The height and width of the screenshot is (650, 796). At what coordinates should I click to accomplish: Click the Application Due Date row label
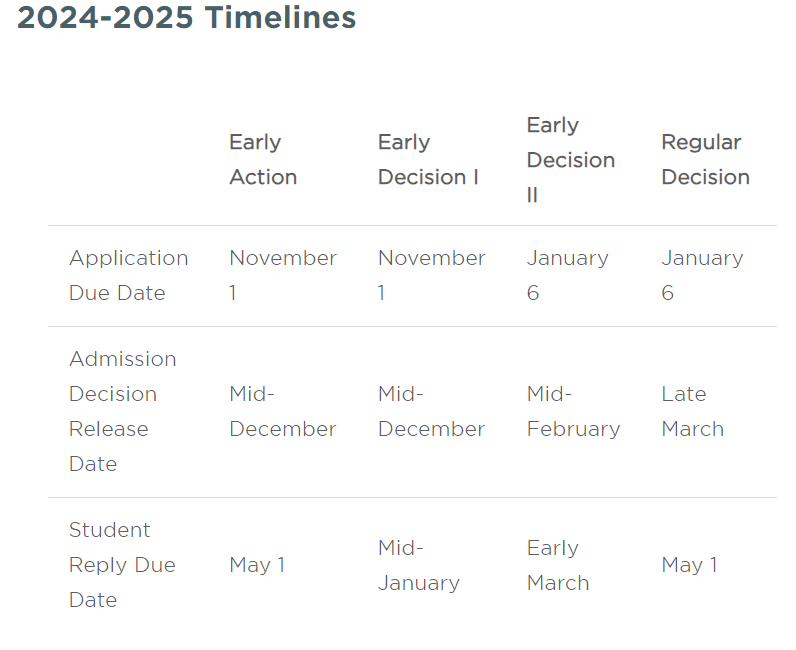[128, 275]
